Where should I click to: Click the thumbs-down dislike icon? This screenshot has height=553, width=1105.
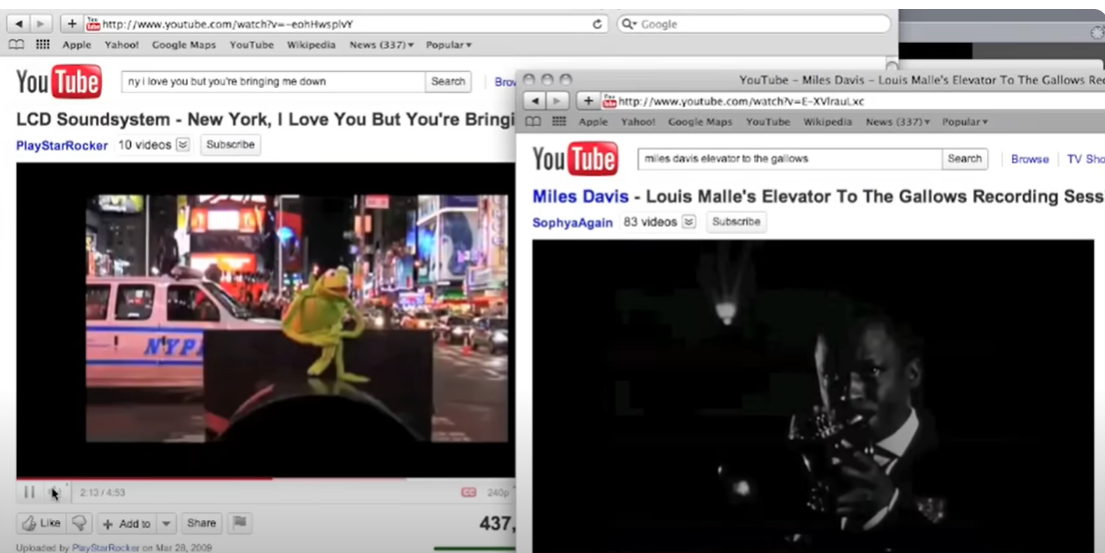coord(80,523)
